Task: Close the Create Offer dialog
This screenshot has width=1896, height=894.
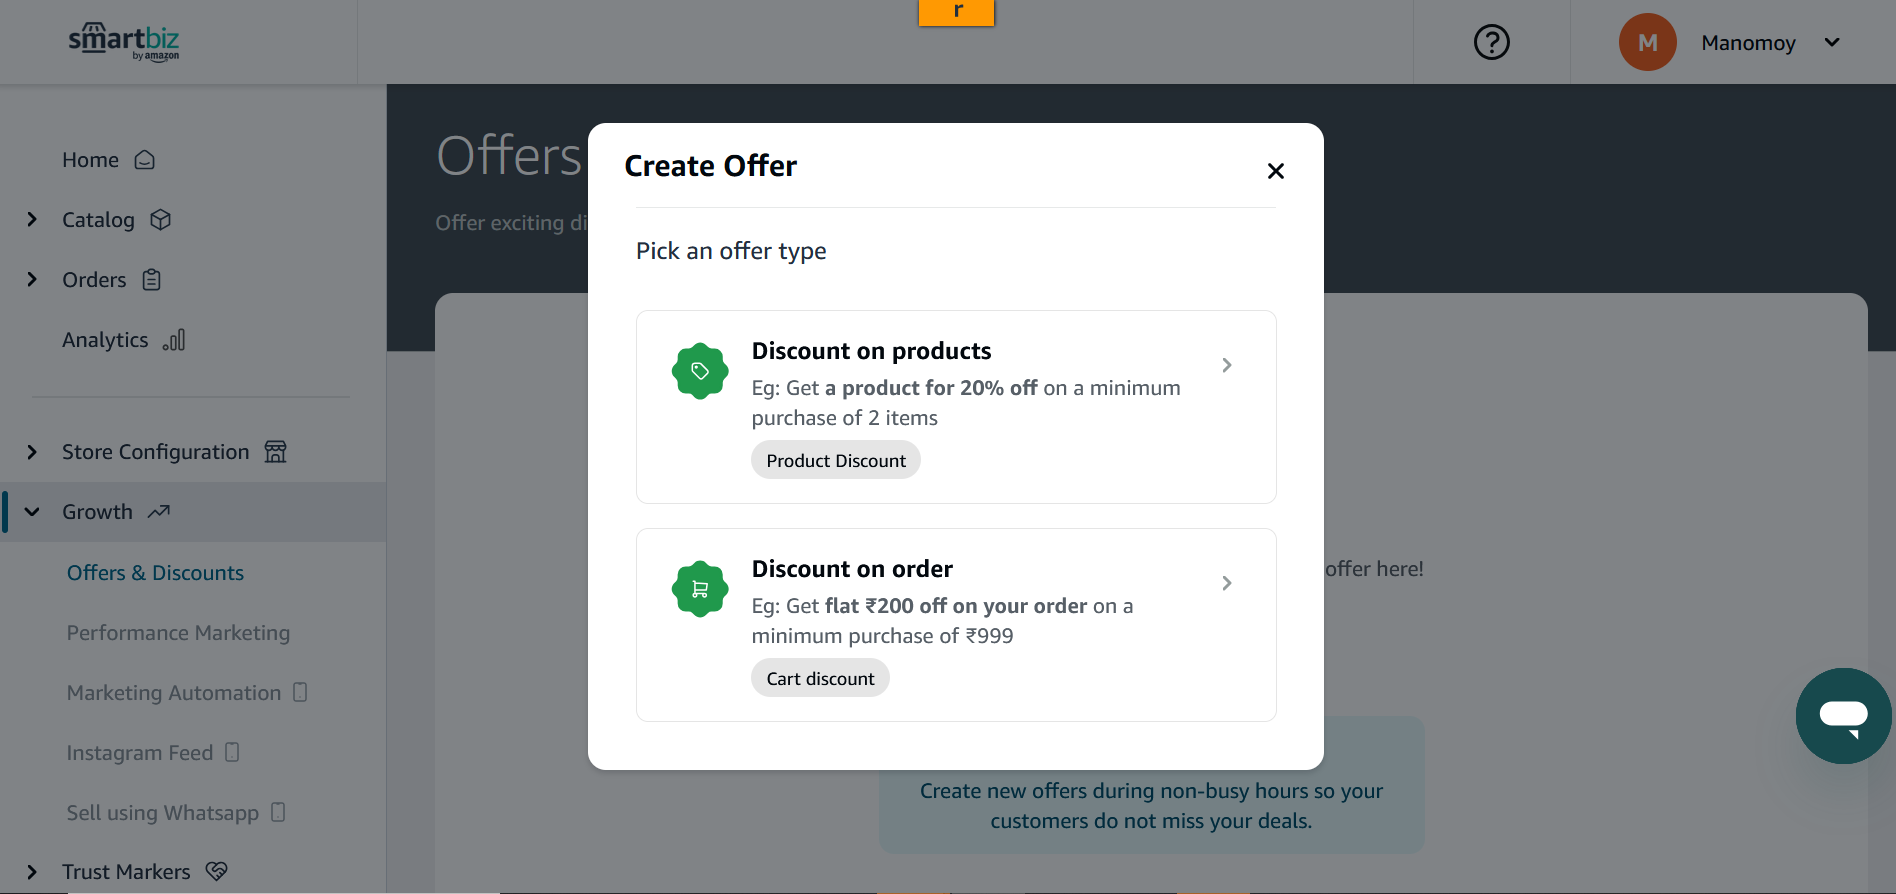Action: 1275,171
